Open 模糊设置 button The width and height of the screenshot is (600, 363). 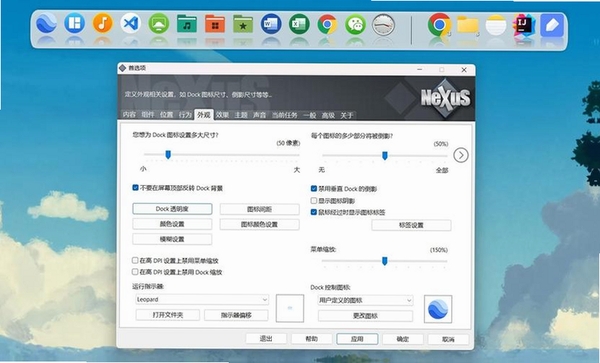click(x=172, y=239)
